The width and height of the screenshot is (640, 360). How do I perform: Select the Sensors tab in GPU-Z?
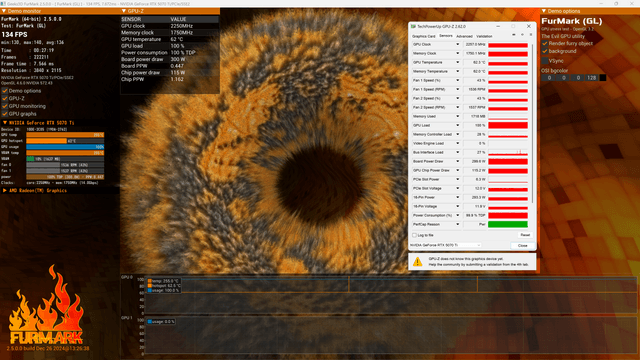445,36
